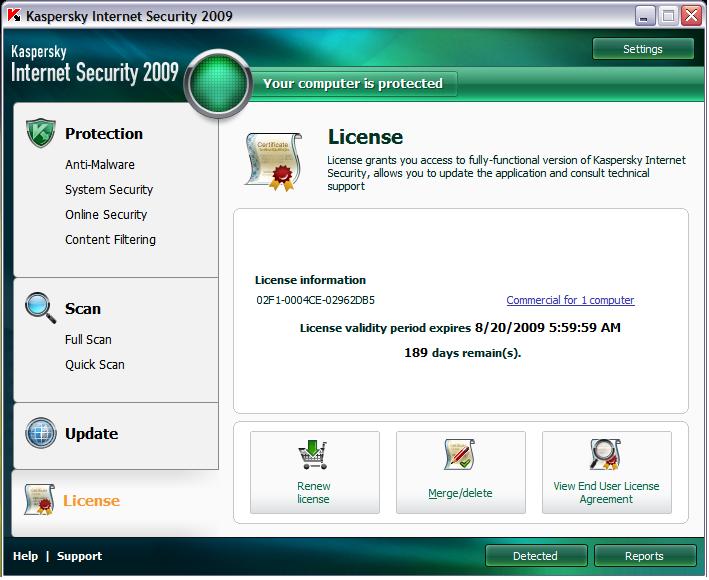Click the End User License Agreement magnifier icon
The image size is (709, 580).
605,455
